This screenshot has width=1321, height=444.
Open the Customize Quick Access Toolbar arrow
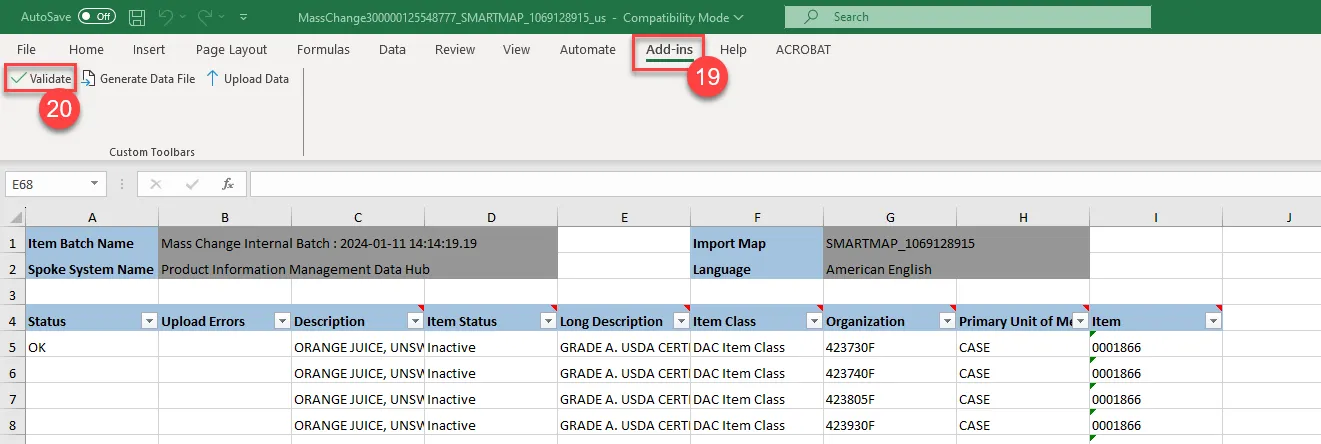244,17
